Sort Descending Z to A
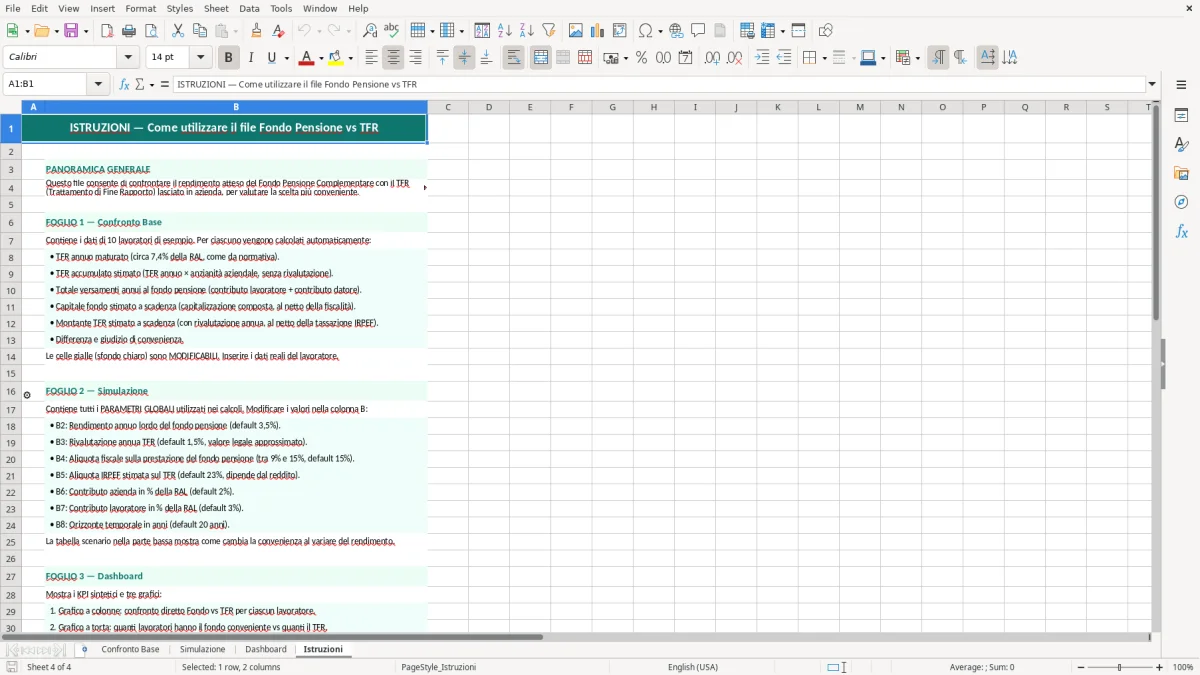The width and height of the screenshot is (1200, 675). 526,31
